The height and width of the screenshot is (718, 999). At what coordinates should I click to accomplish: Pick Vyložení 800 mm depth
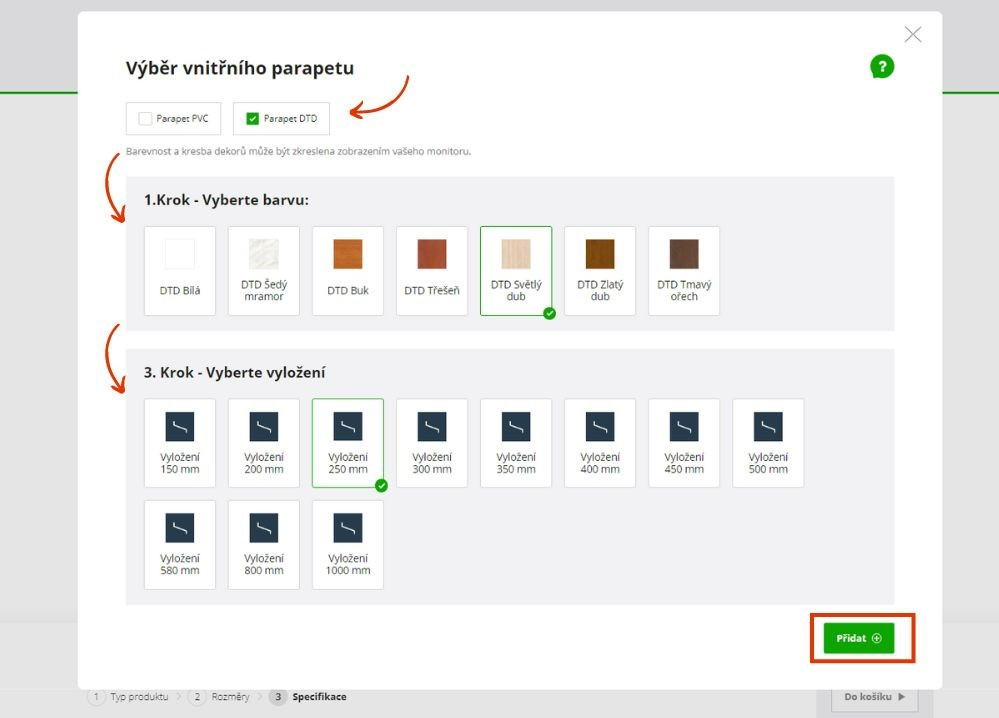point(264,544)
